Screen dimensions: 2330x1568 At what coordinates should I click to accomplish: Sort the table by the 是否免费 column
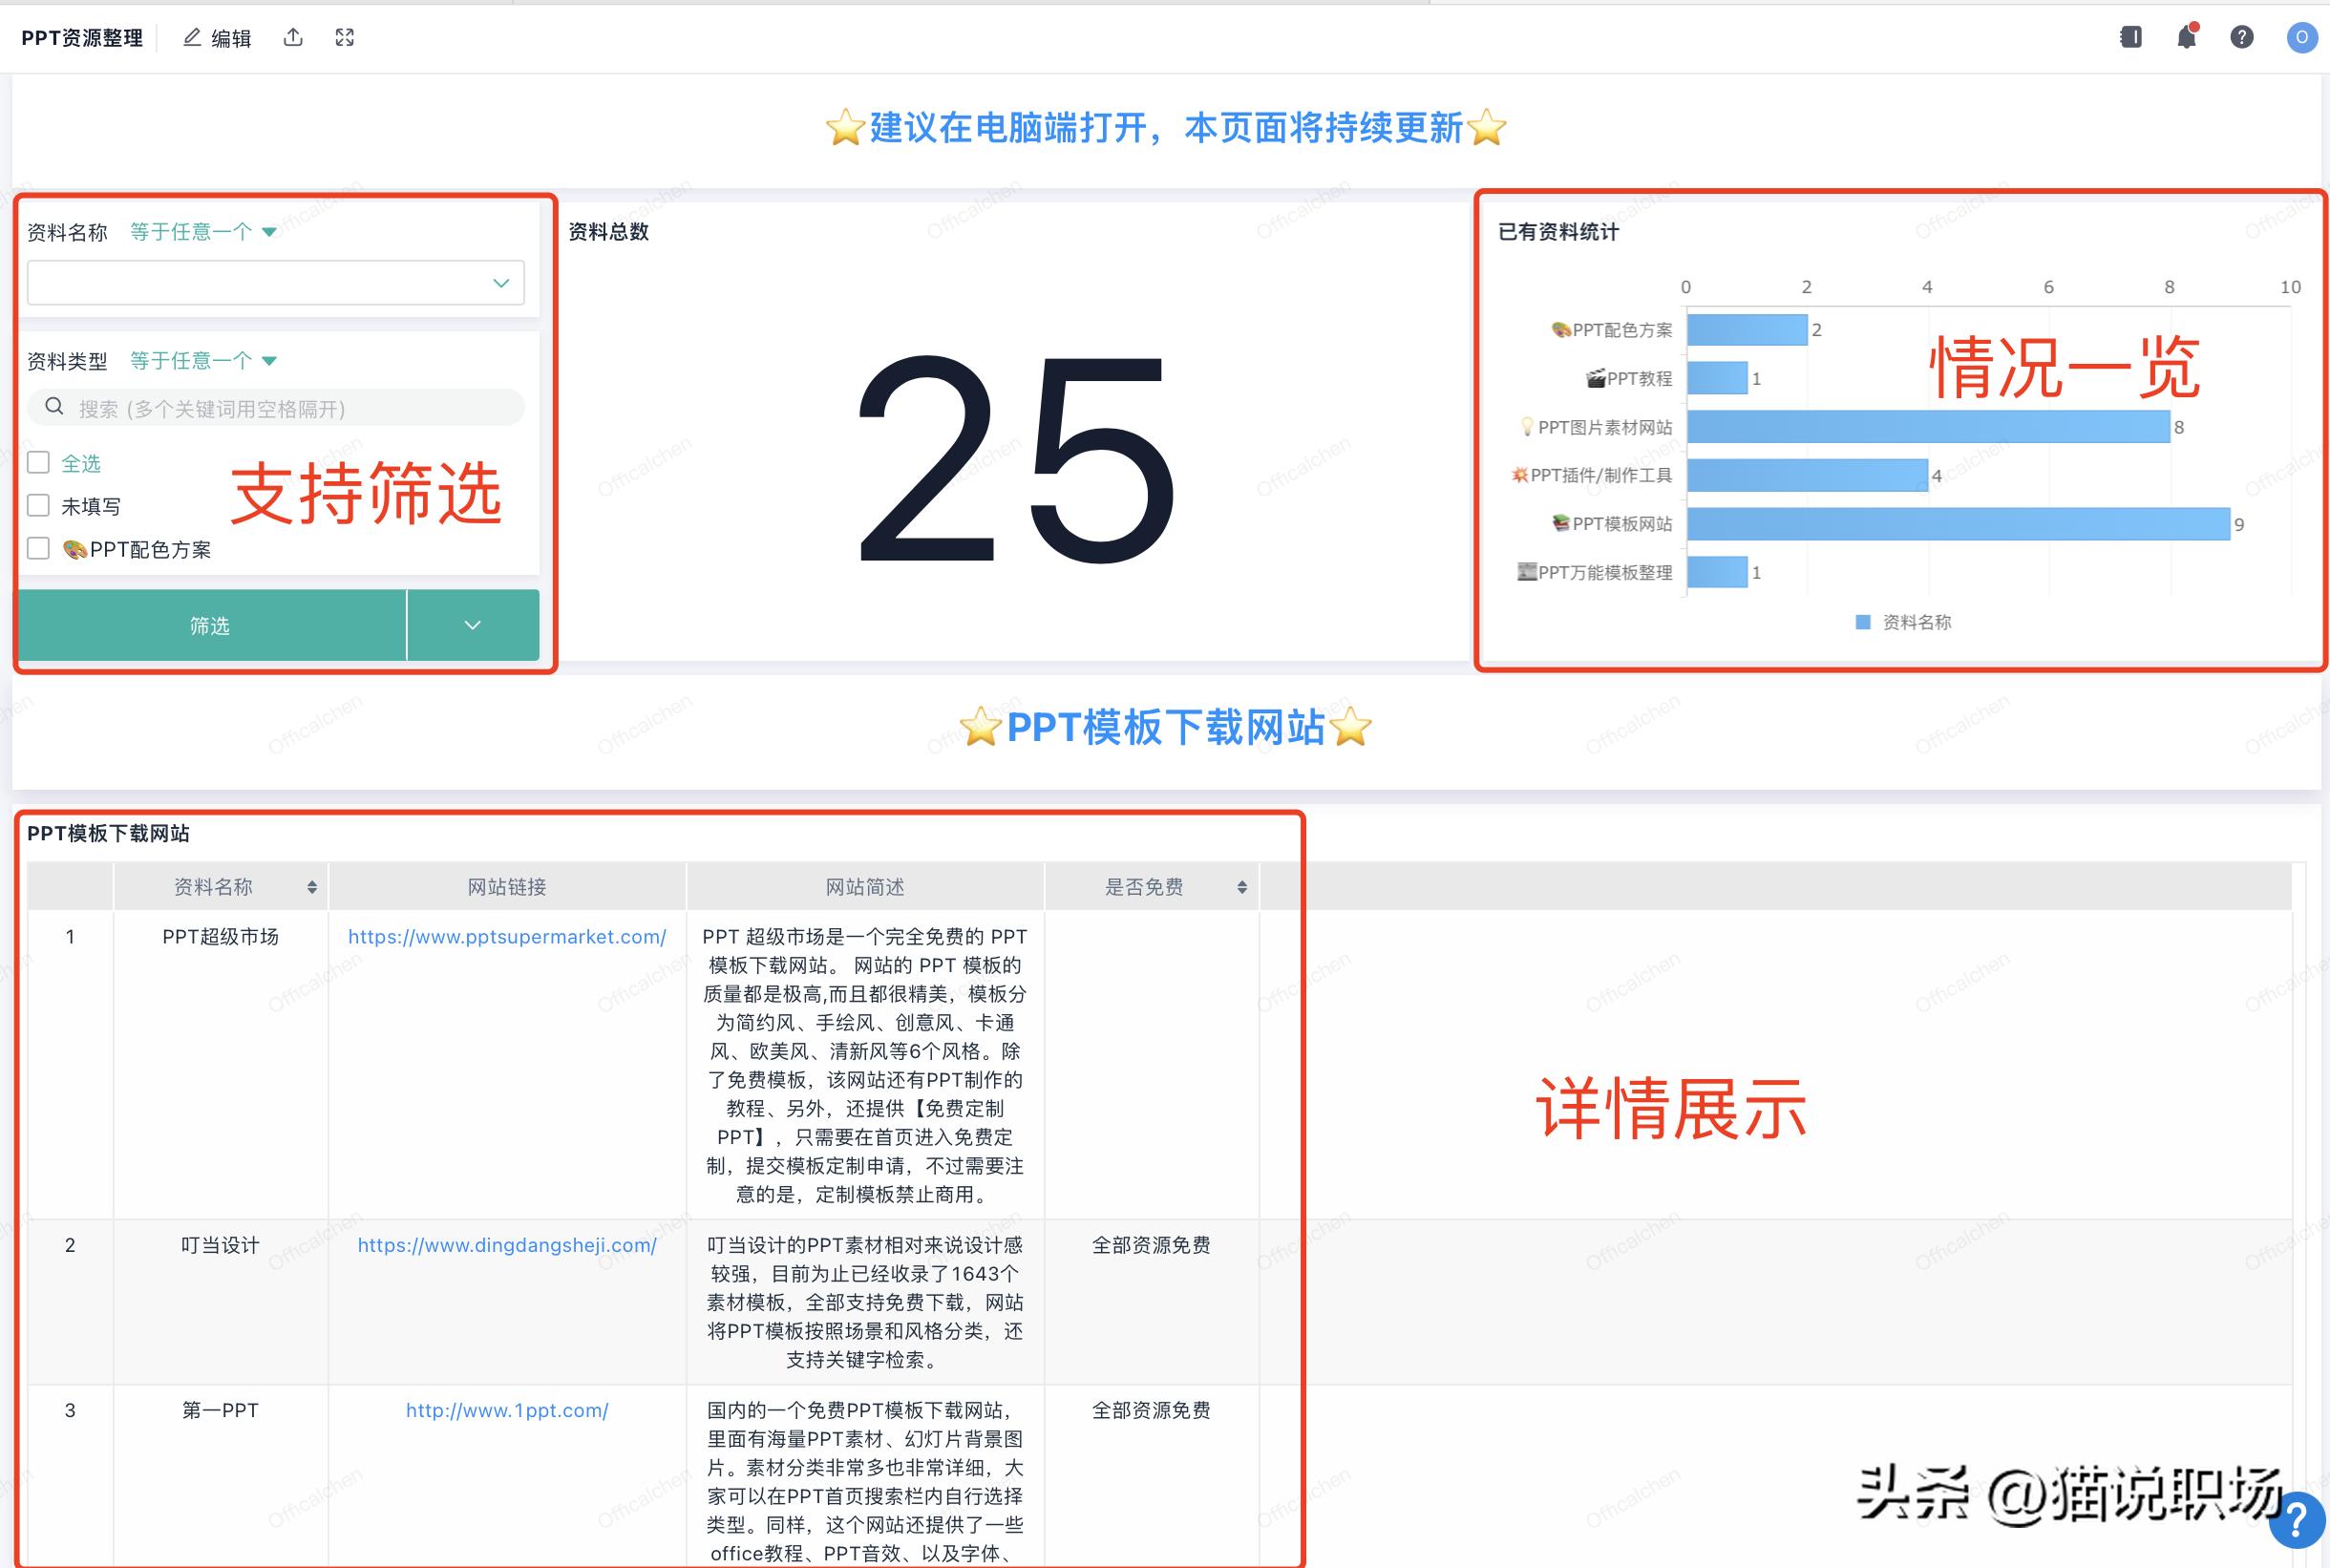click(1243, 886)
